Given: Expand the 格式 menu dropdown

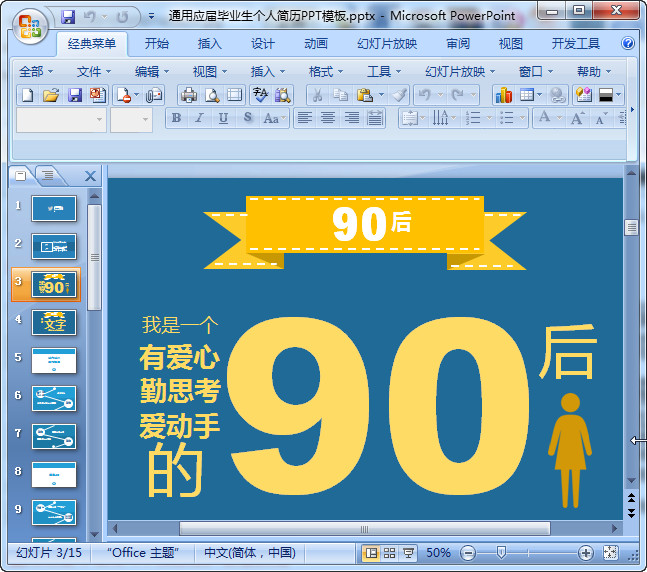Looking at the screenshot, I should [x=326, y=72].
